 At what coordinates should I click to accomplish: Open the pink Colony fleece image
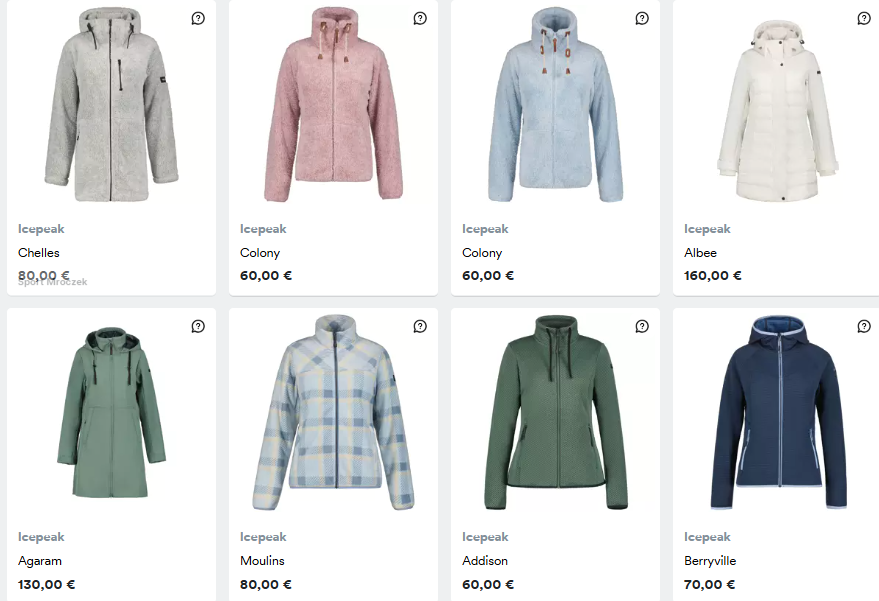(334, 105)
